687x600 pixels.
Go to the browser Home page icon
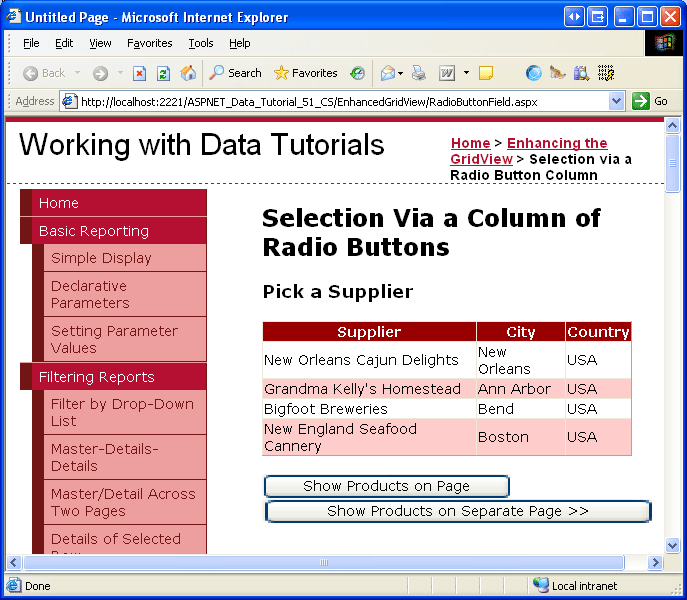click(x=188, y=73)
